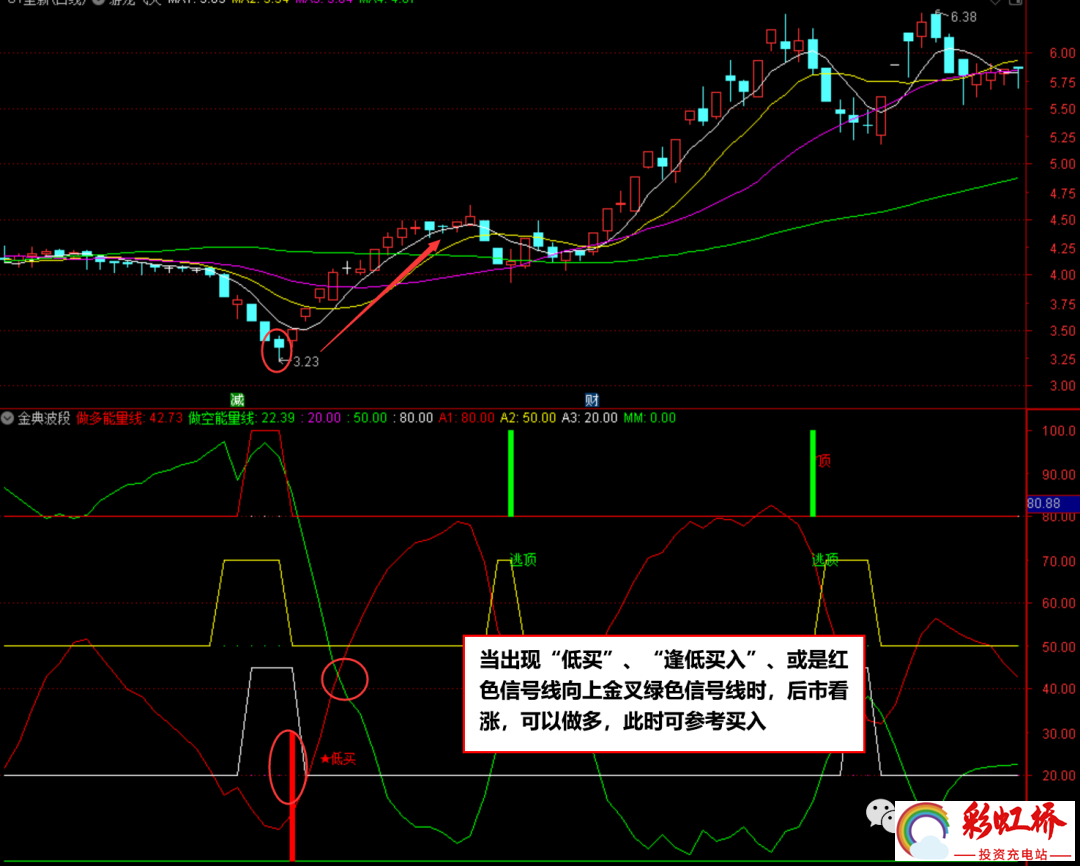
Task: Click the ★低买 buy signal label
Action: click(x=338, y=759)
